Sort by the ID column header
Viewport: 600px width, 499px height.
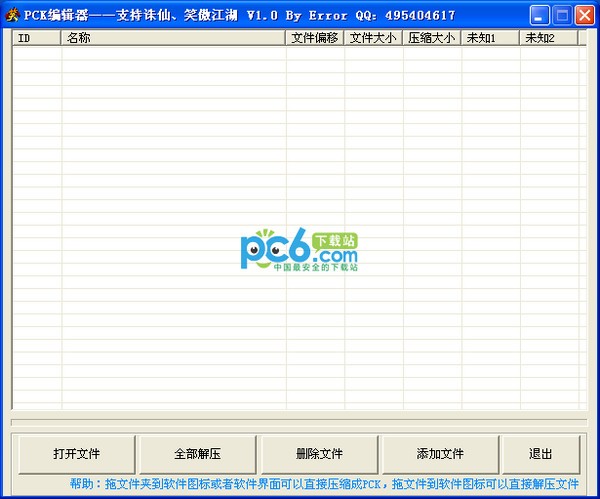[37, 38]
